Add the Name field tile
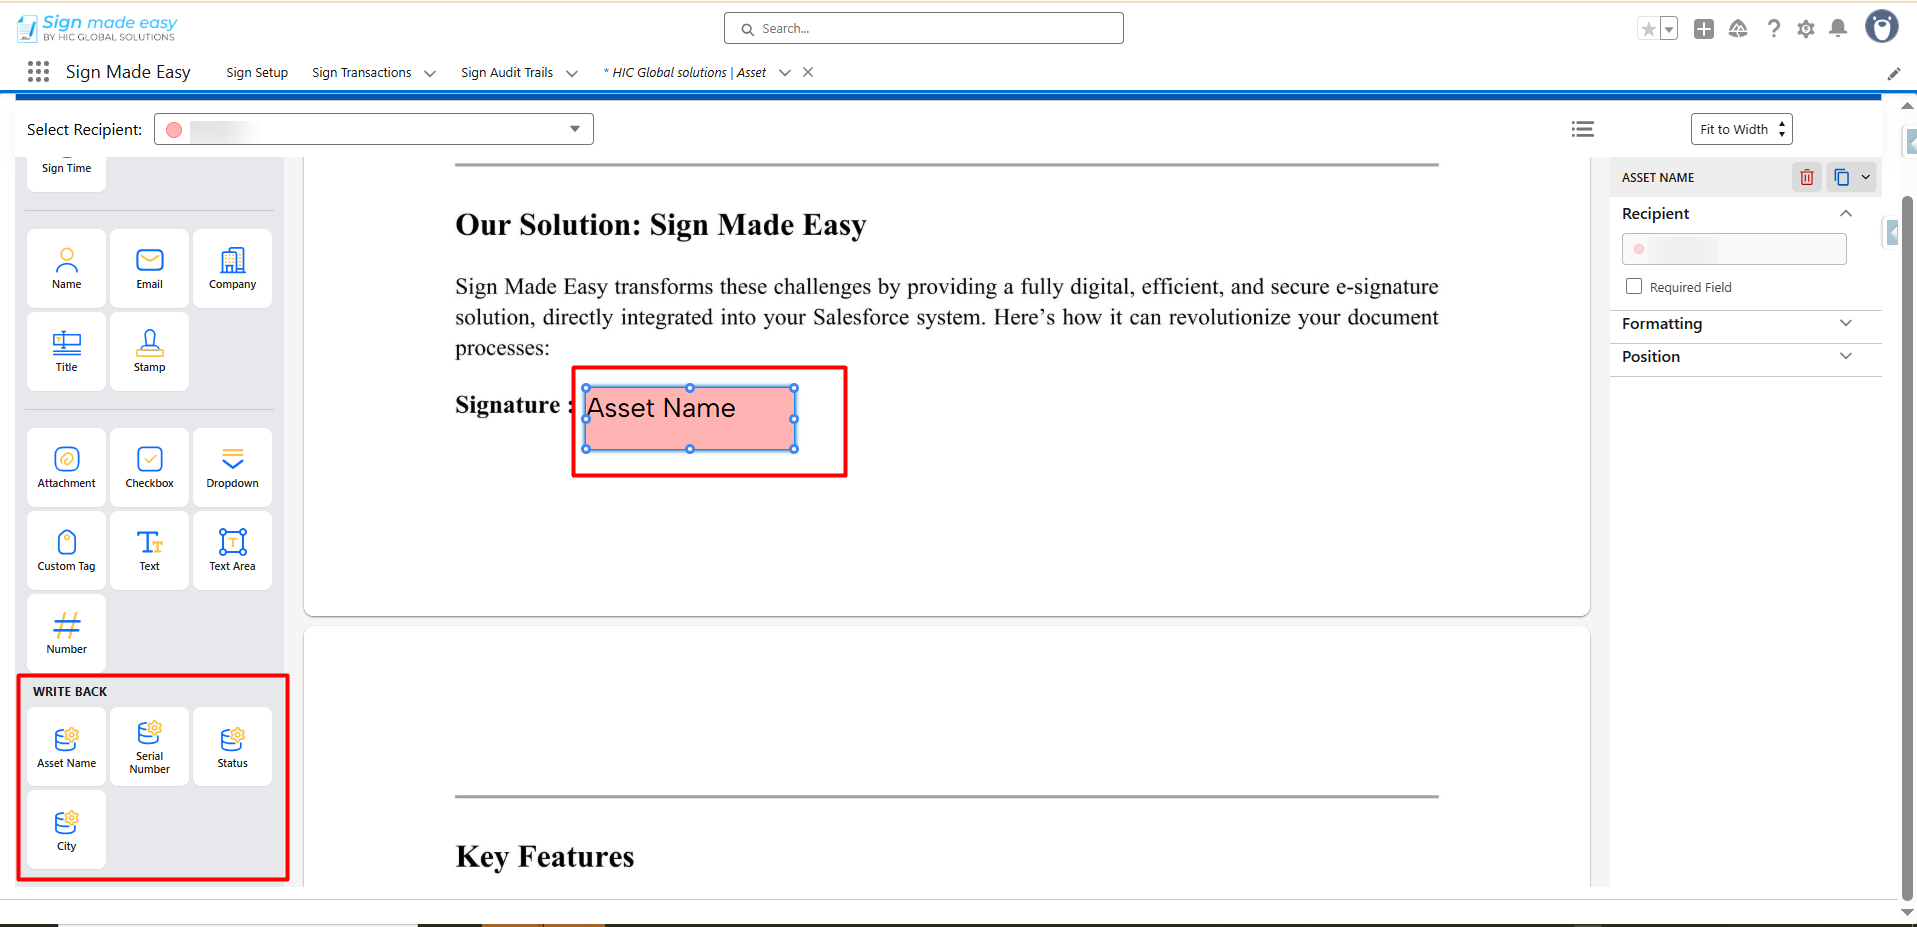The image size is (1917, 927). tap(67, 268)
